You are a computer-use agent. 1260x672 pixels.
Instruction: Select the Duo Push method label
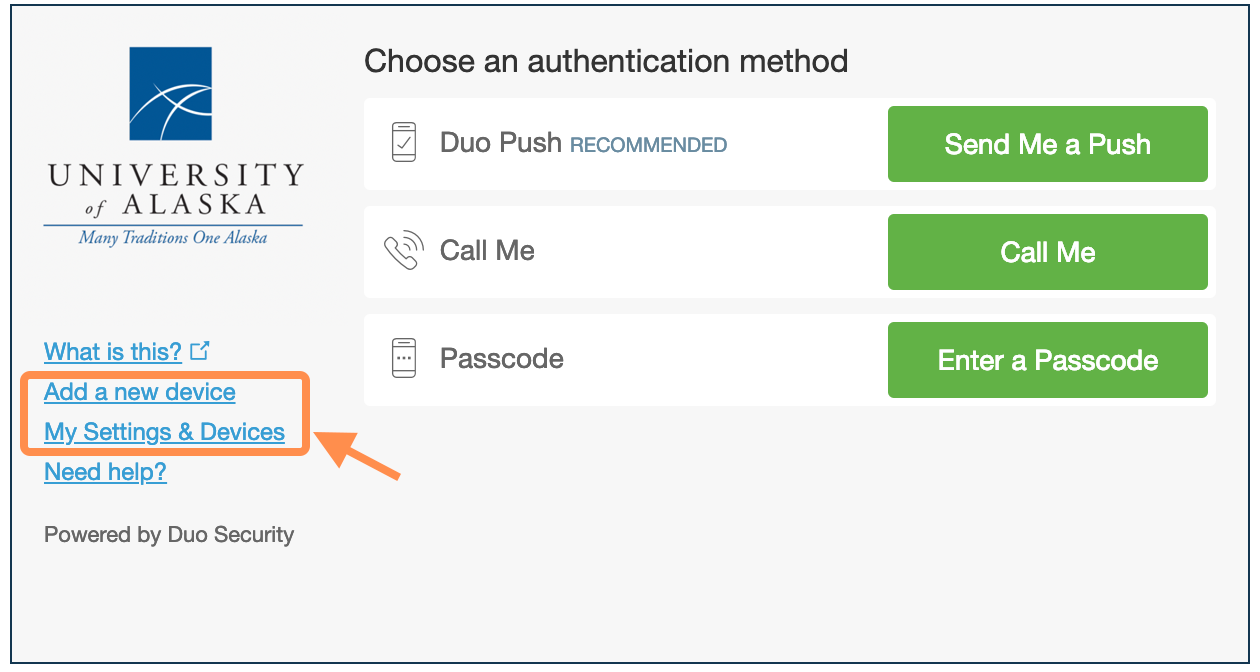pyautogui.click(x=500, y=143)
